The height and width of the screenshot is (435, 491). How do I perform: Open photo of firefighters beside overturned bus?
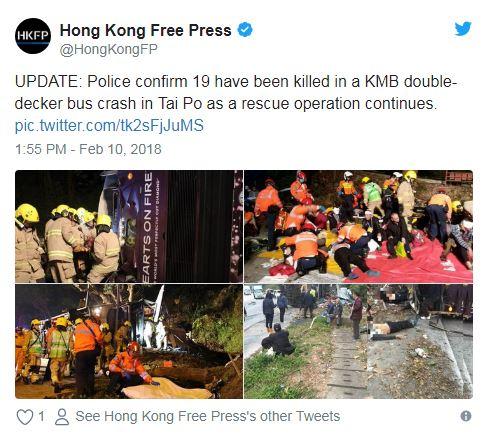pos(129,226)
